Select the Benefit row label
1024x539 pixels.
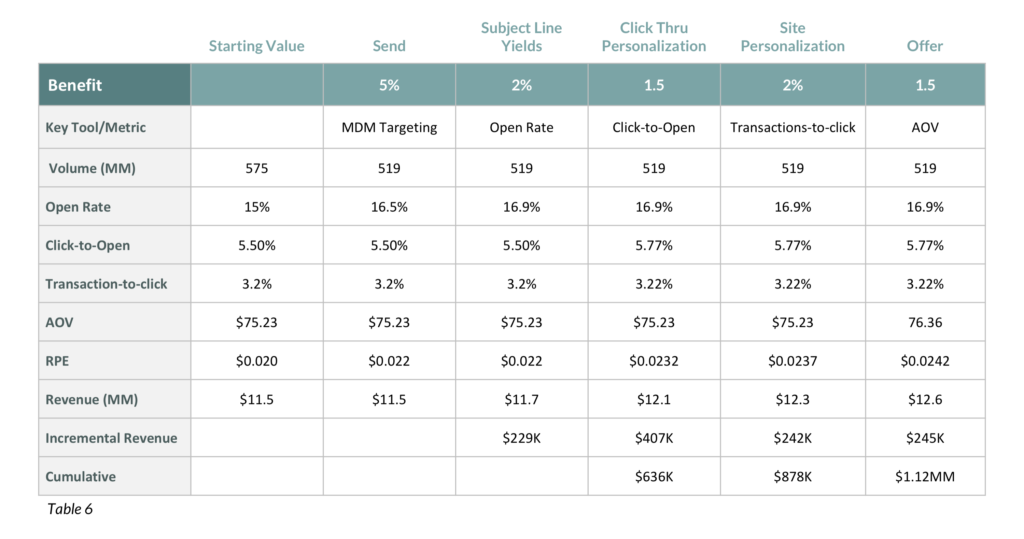tap(75, 85)
